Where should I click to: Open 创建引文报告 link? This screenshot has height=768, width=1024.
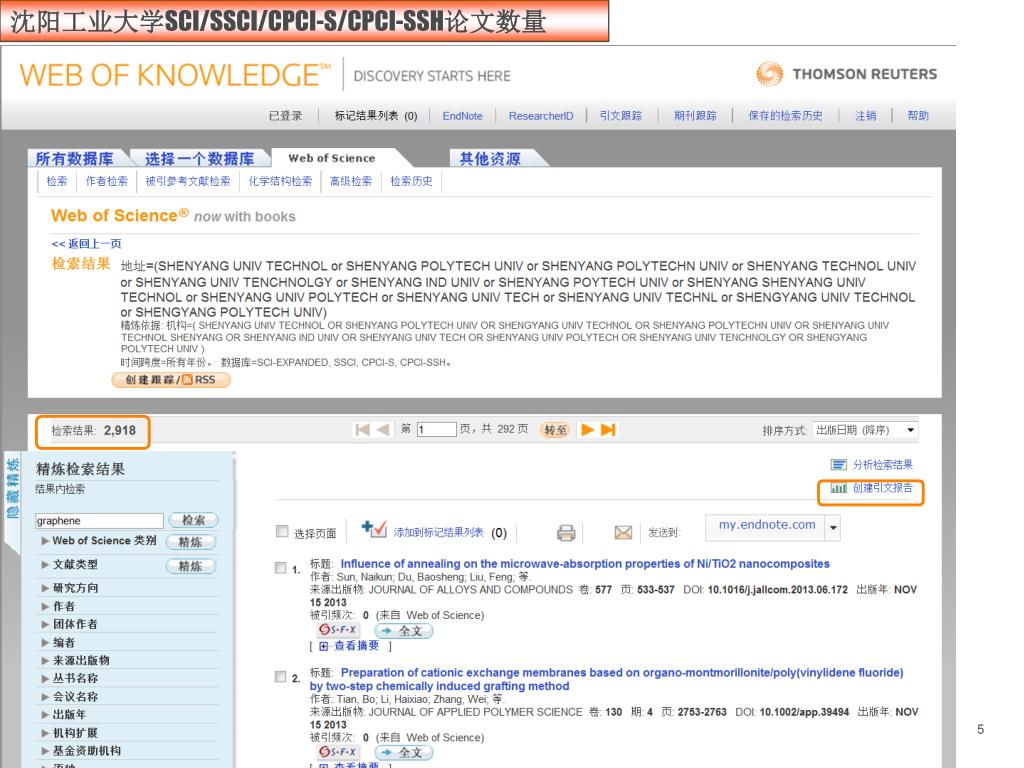click(882, 487)
